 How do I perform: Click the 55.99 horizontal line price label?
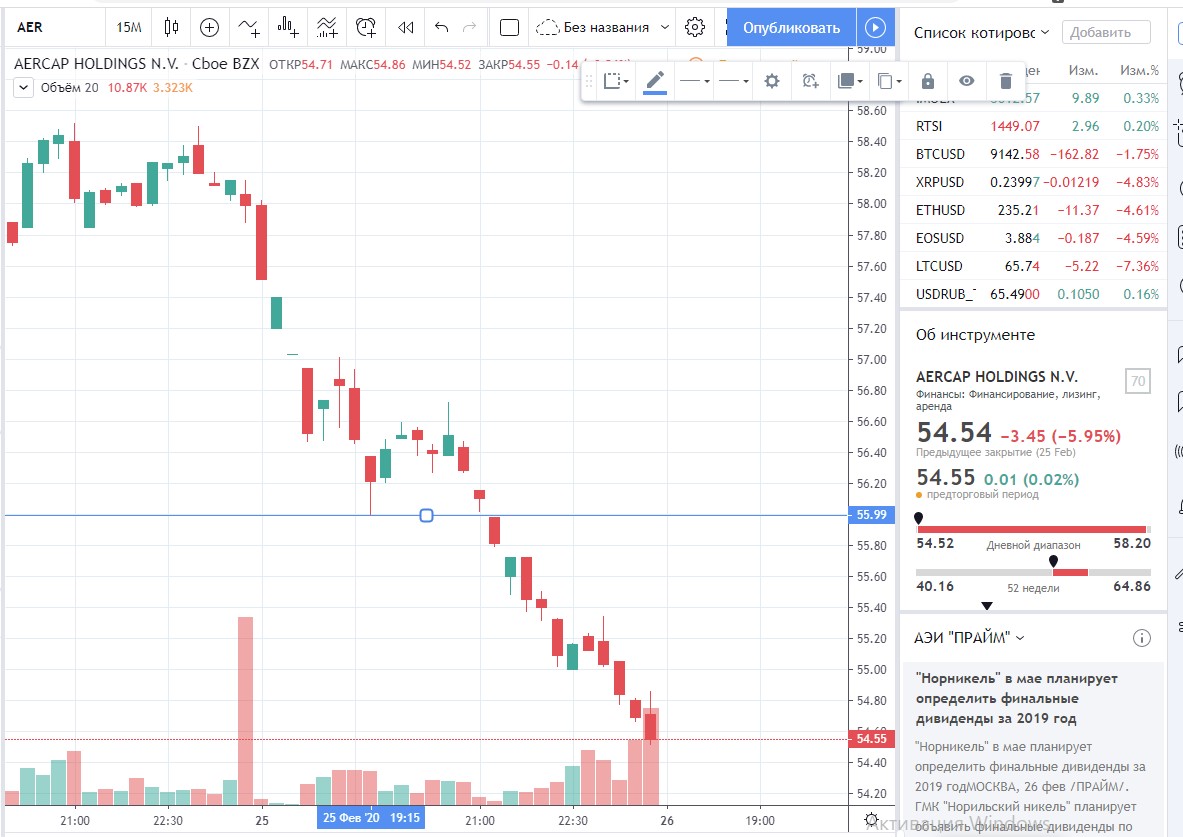[x=871, y=515]
